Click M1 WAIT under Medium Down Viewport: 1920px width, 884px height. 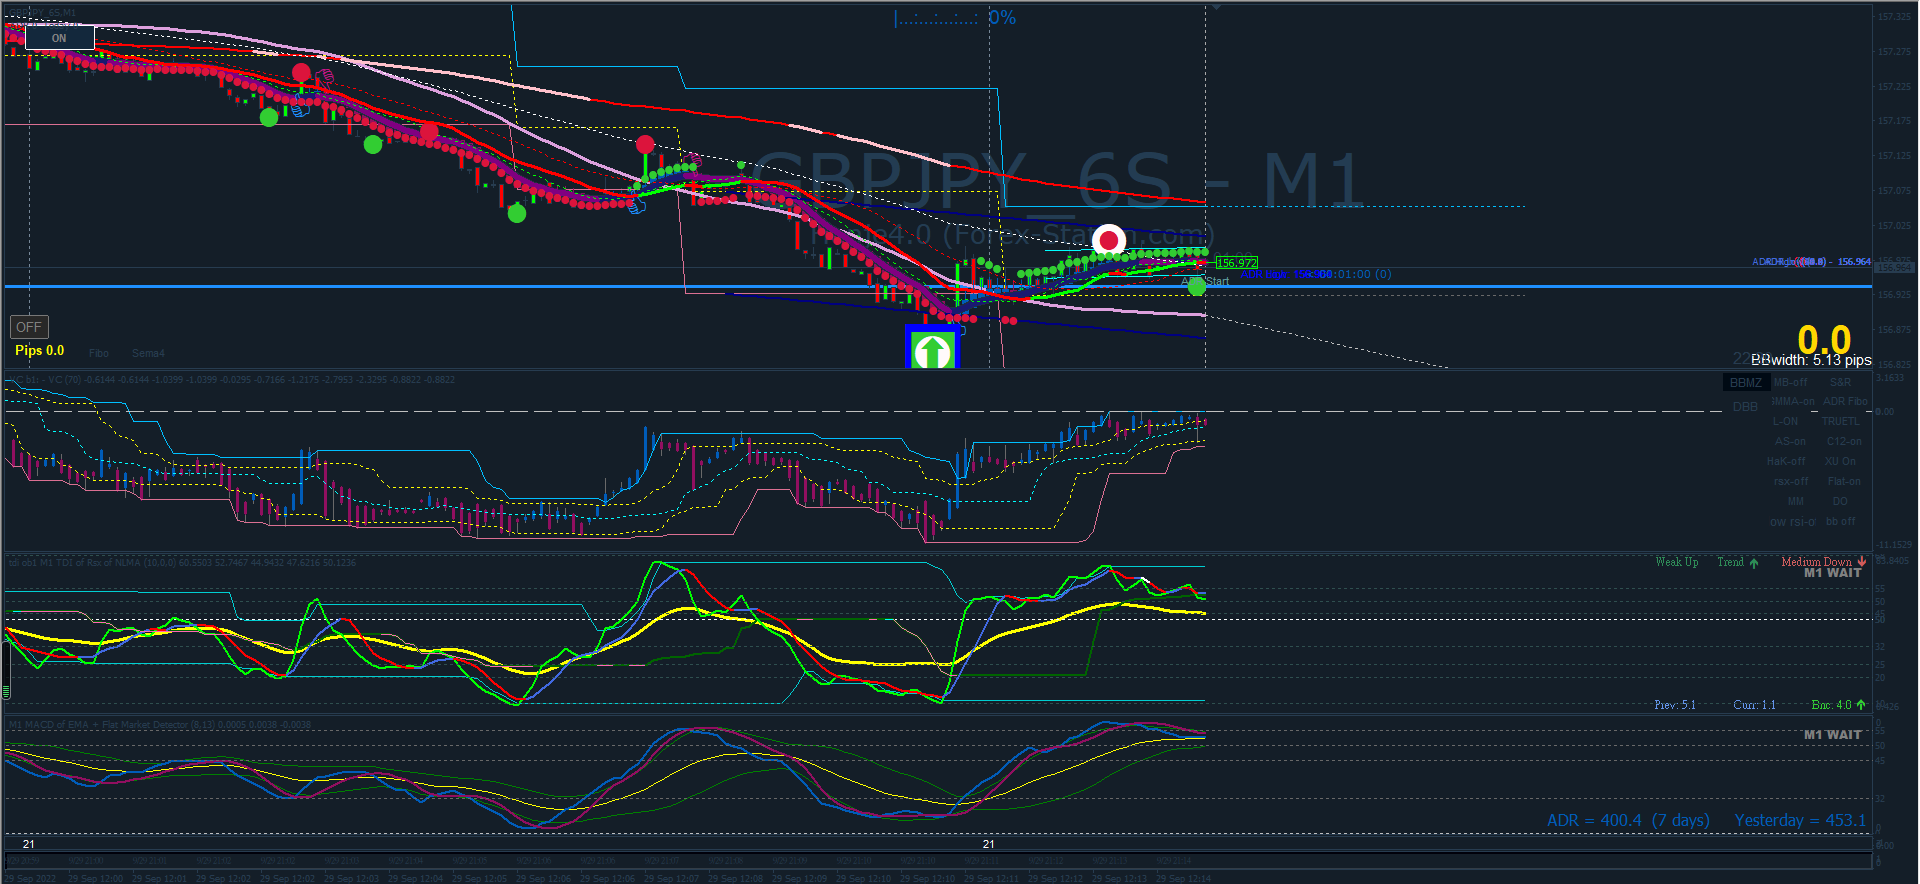[x=1833, y=573]
